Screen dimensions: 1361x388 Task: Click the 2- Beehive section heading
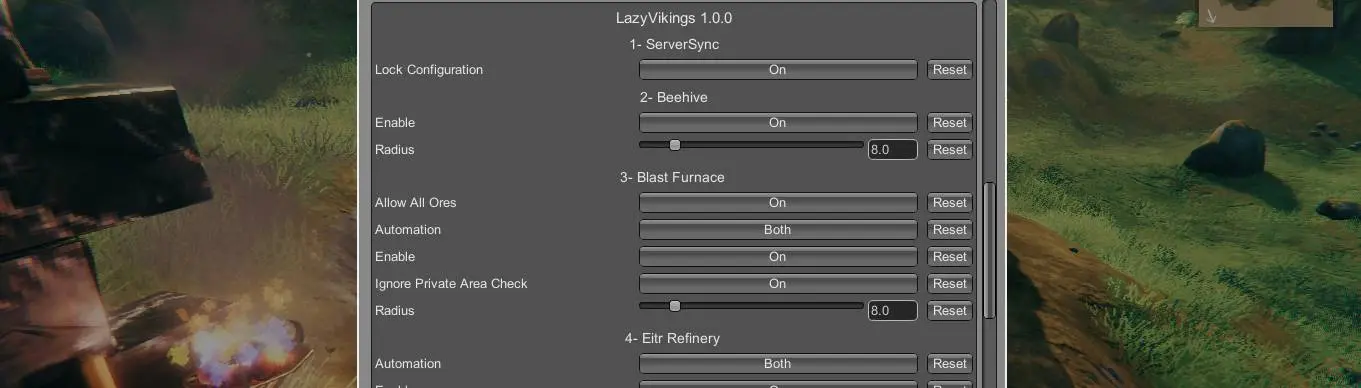pyautogui.click(x=674, y=97)
